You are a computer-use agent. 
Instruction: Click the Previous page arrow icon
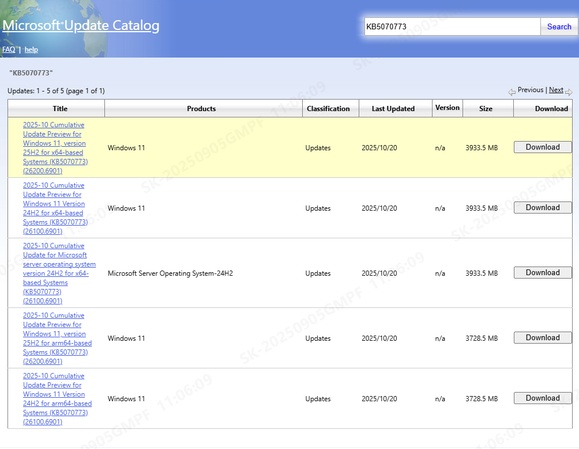pos(512,92)
